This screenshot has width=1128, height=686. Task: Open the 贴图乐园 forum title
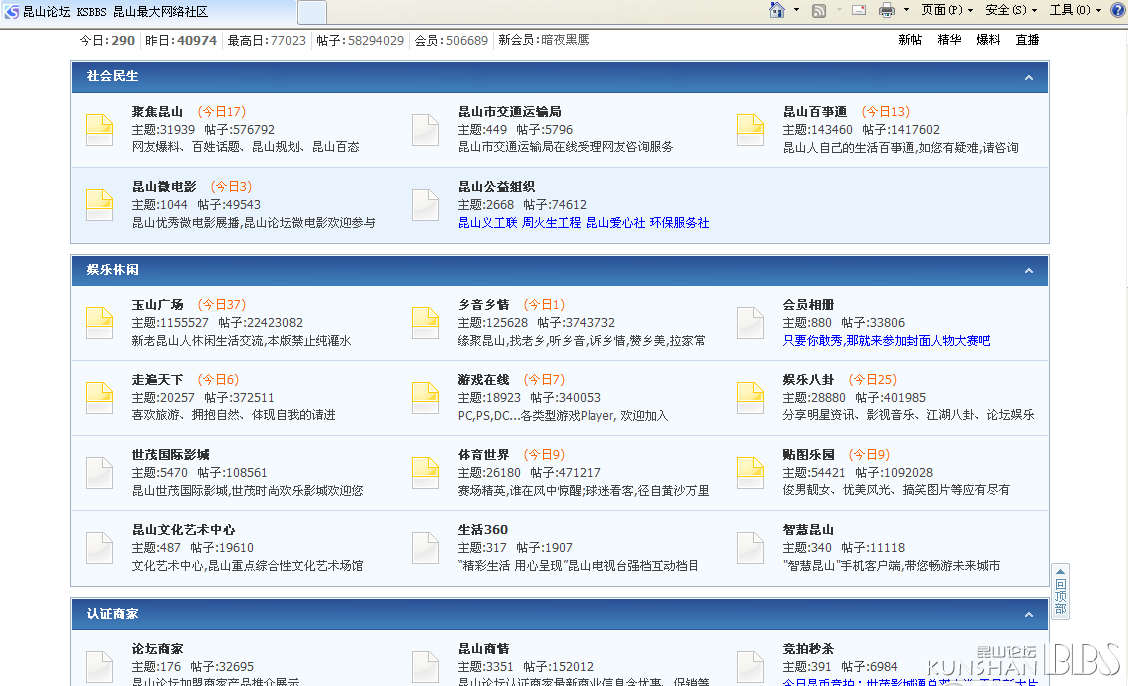tap(809, 455)
